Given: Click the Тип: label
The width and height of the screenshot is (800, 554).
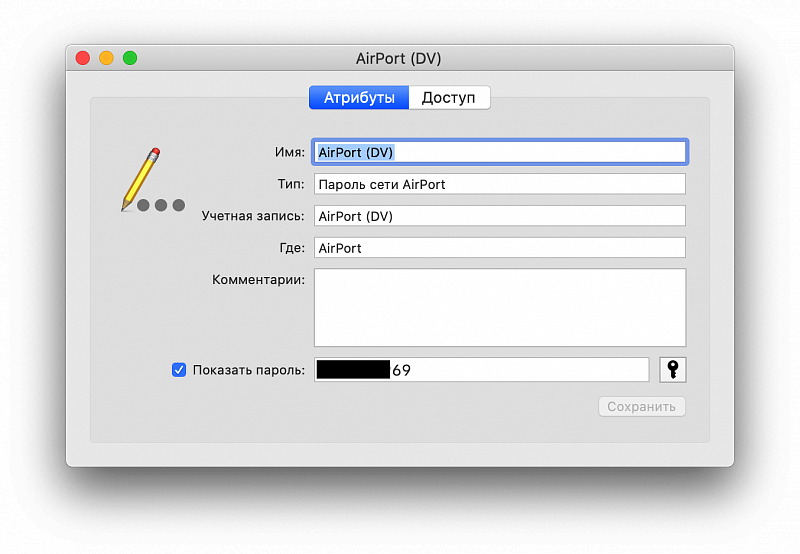Looking at the screenshot, I should 291,184.
